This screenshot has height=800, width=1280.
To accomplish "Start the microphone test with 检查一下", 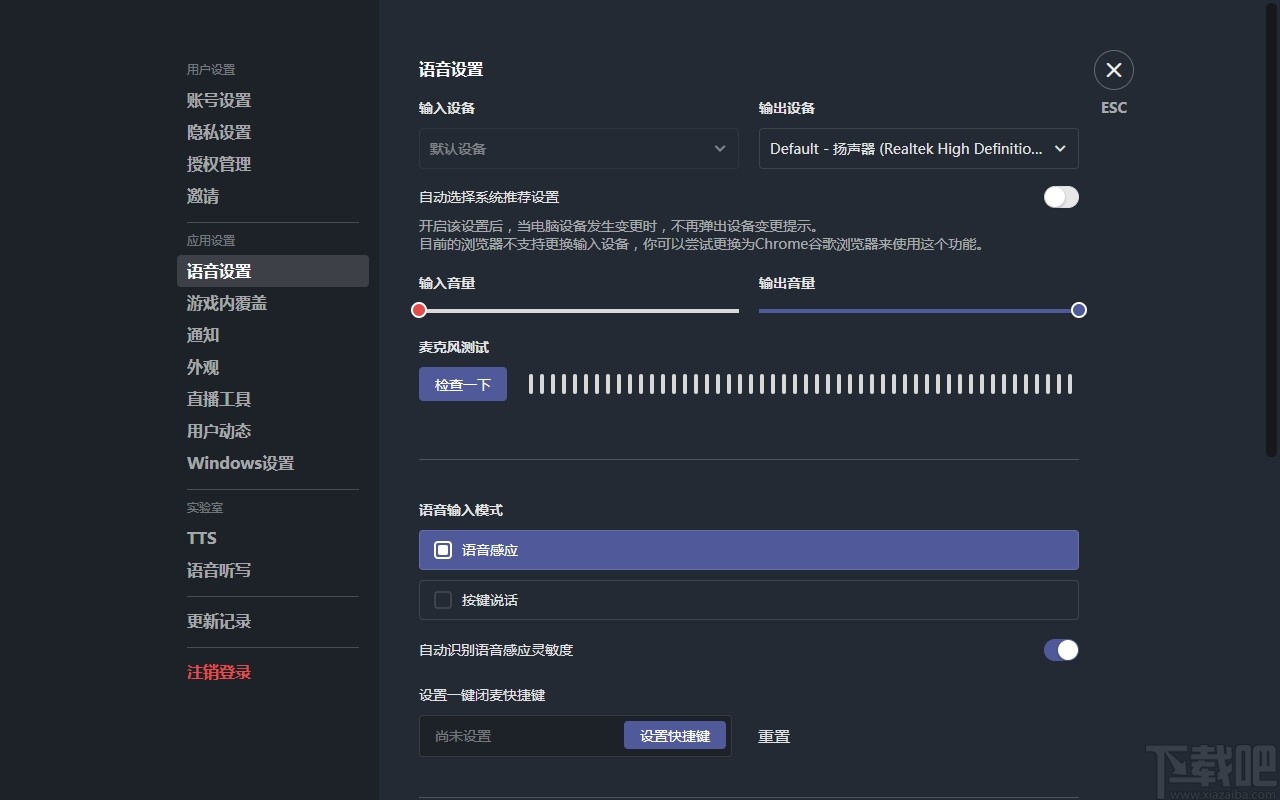I will [x=462, y=383].
